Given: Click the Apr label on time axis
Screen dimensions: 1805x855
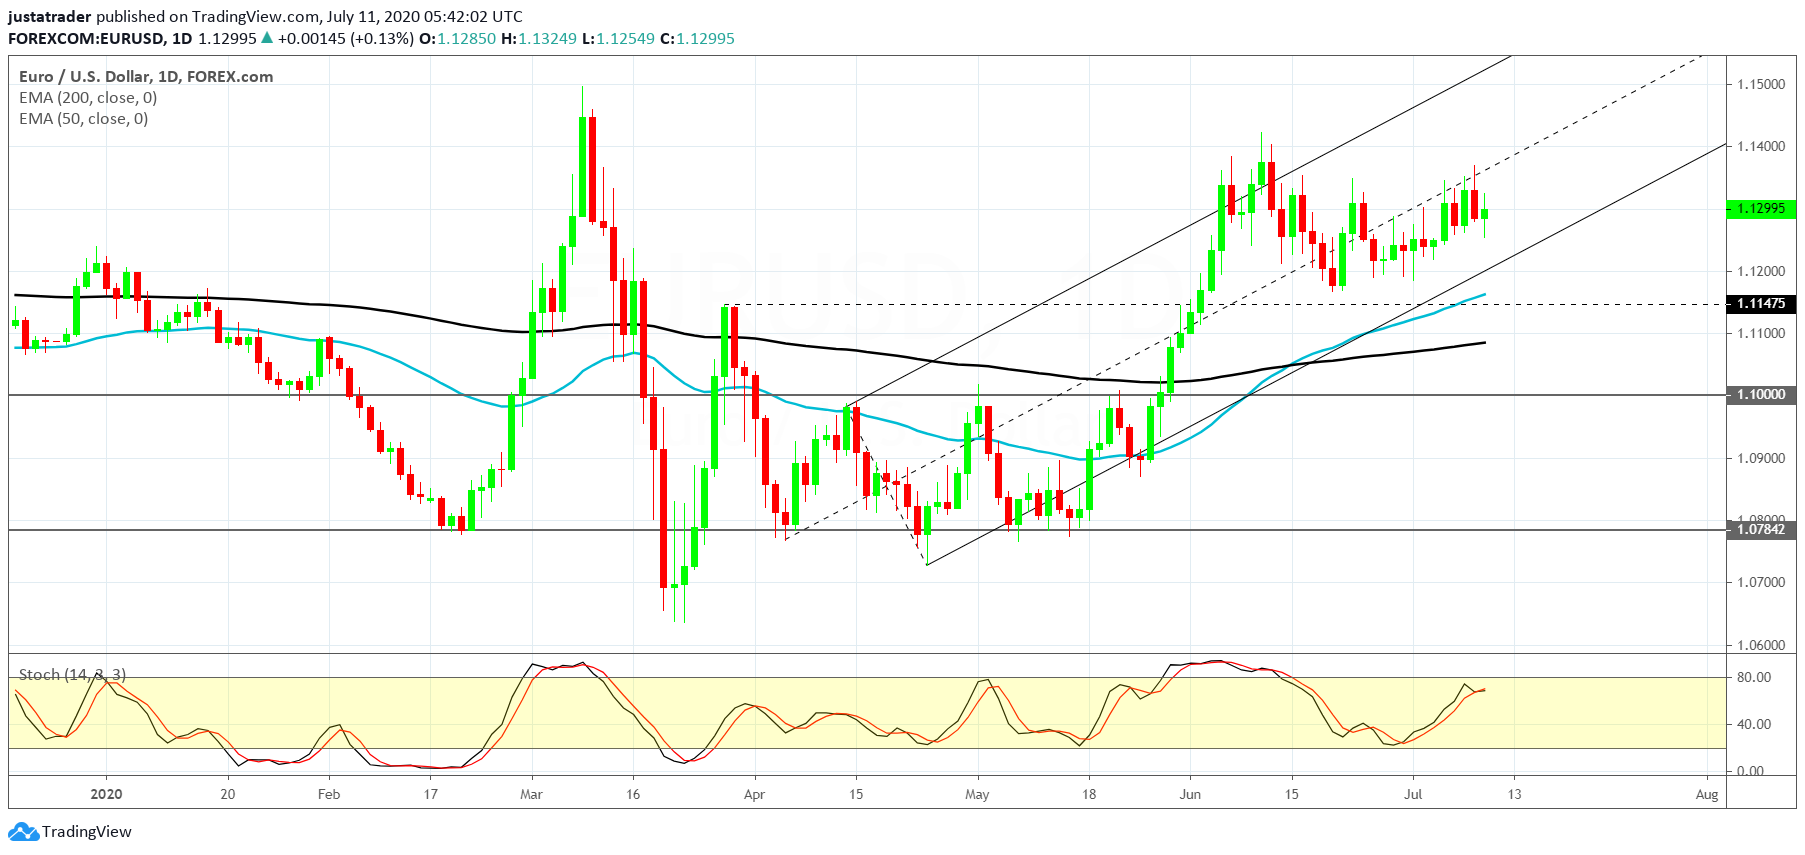Looking at the screenshot, I should [x=755, y=794].
